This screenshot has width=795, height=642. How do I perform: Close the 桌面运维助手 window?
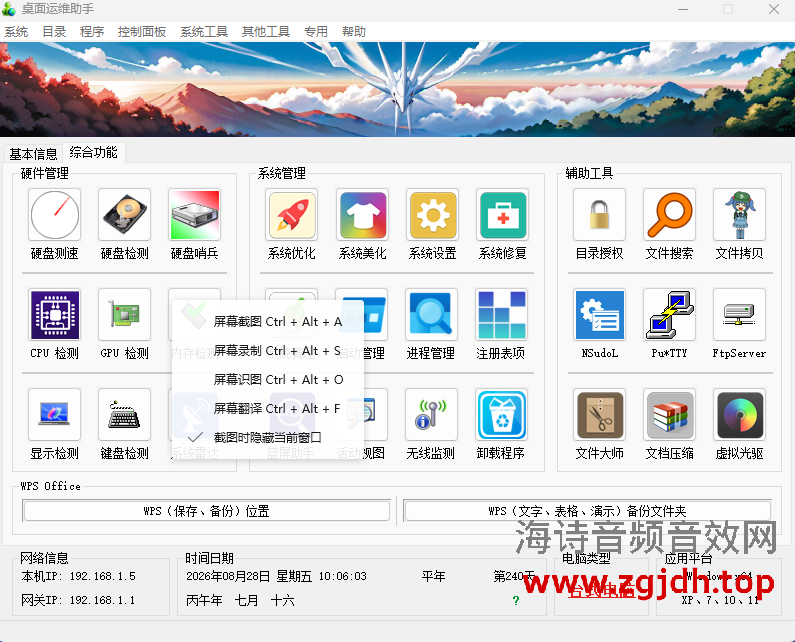[x=774, y=9]
